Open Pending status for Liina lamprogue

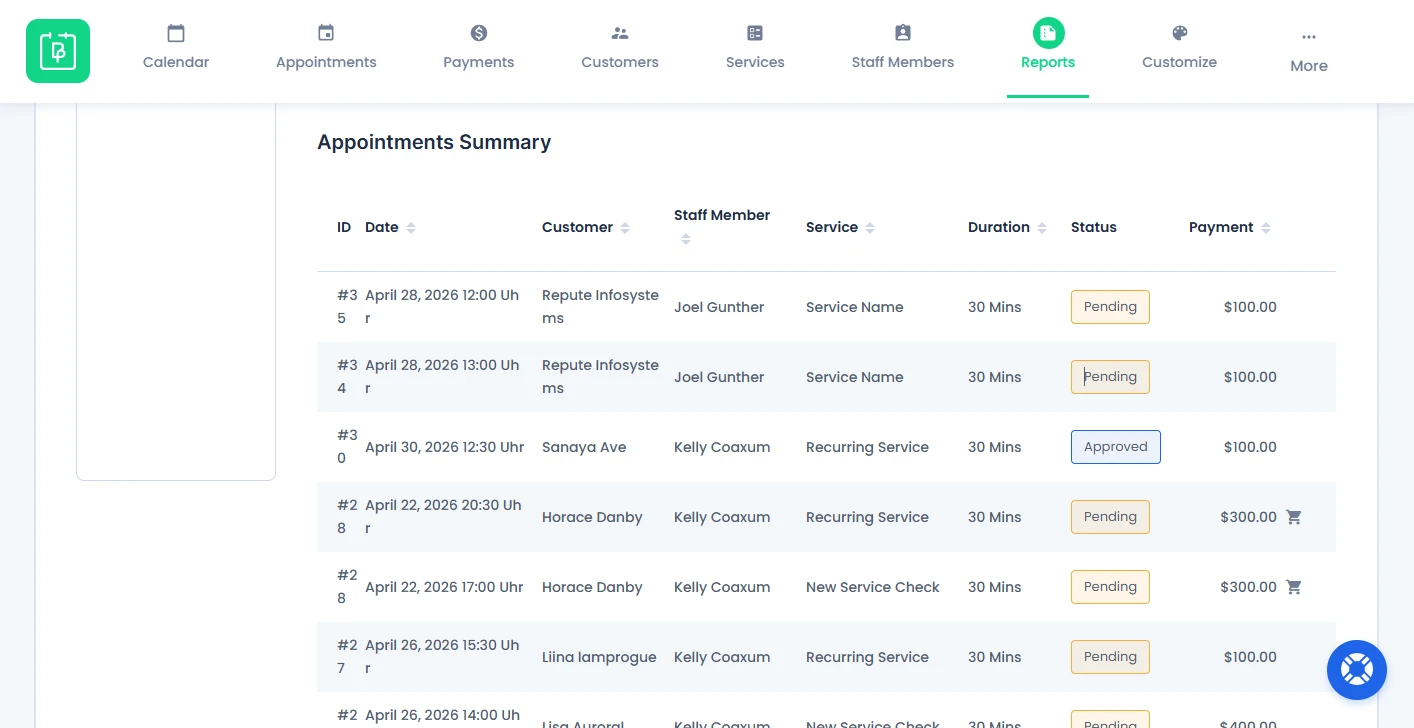(1110, 657)
